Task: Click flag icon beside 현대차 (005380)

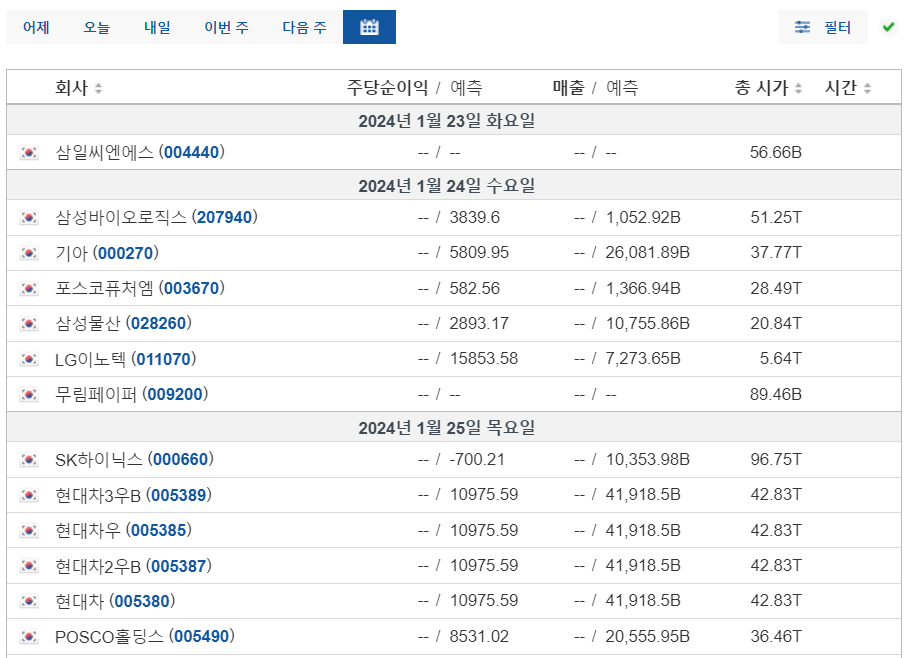Action: tap(29, 601)
